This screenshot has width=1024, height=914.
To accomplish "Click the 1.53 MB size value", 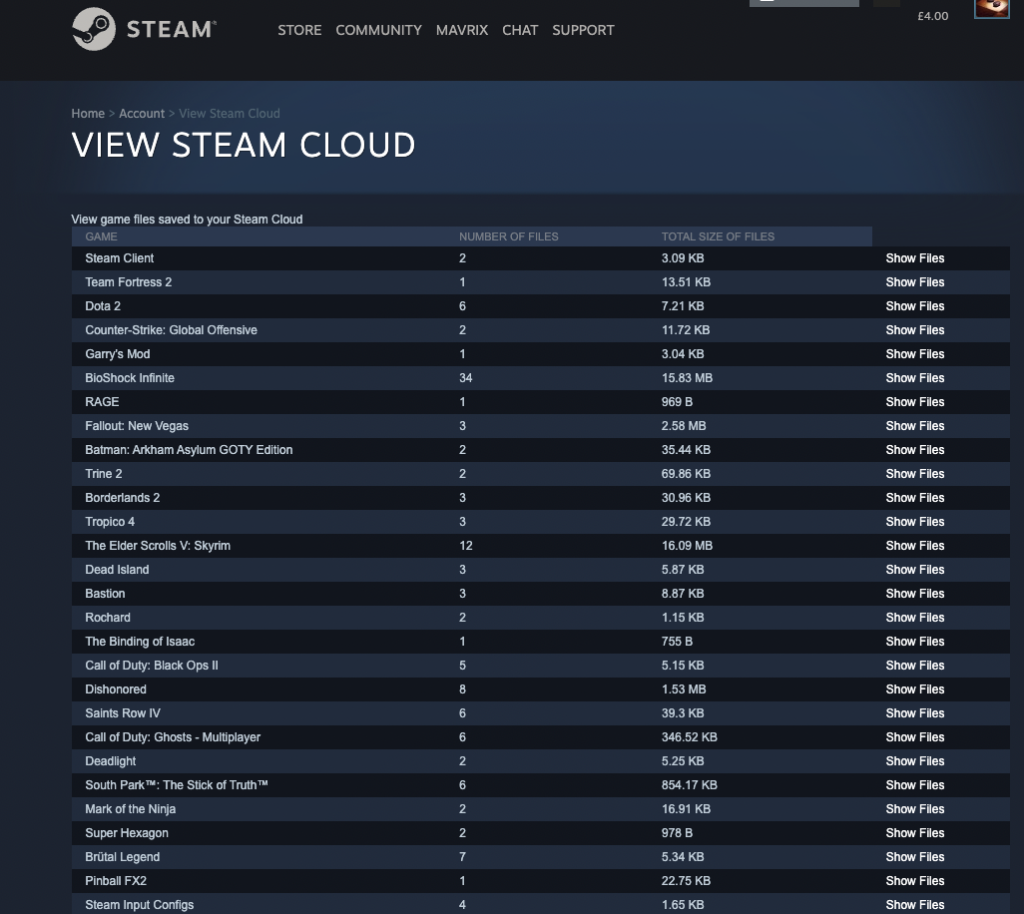I will tap(684, 689).
